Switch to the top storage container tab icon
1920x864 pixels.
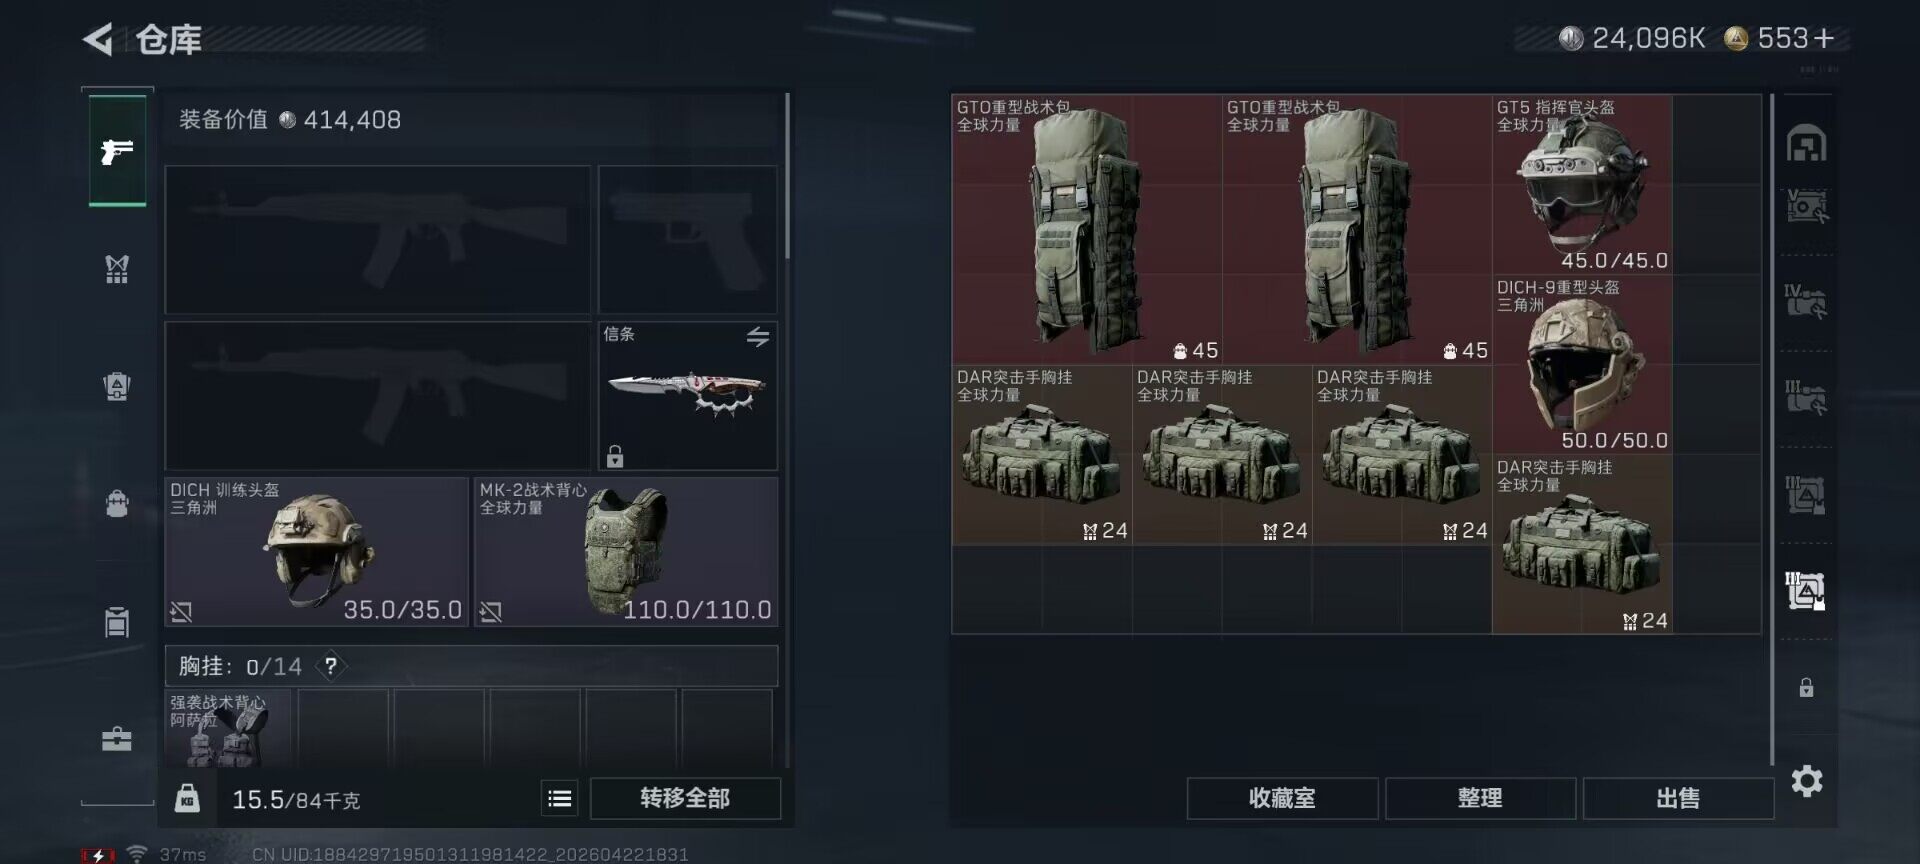[x=1806, y=144]
